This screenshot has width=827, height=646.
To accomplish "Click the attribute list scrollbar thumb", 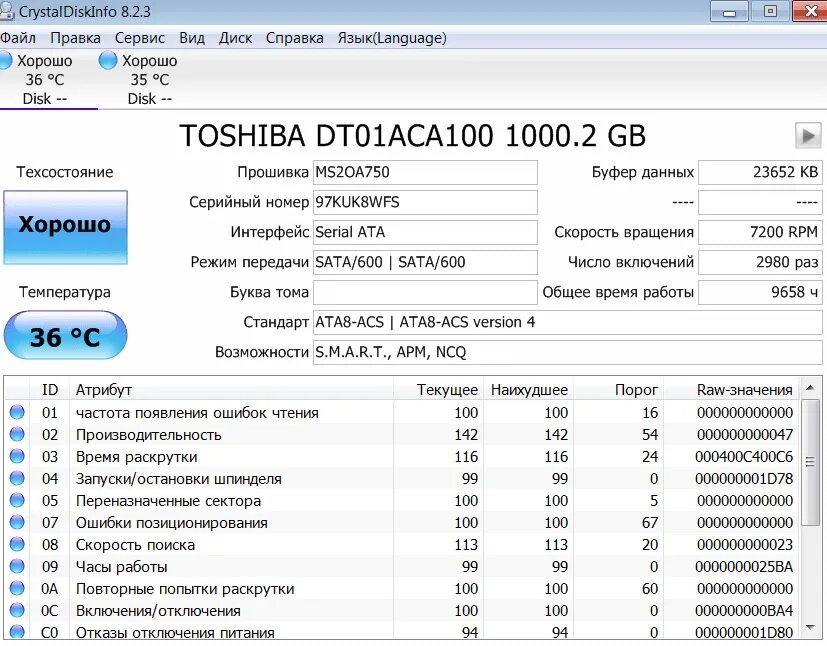I will (810, 462).
